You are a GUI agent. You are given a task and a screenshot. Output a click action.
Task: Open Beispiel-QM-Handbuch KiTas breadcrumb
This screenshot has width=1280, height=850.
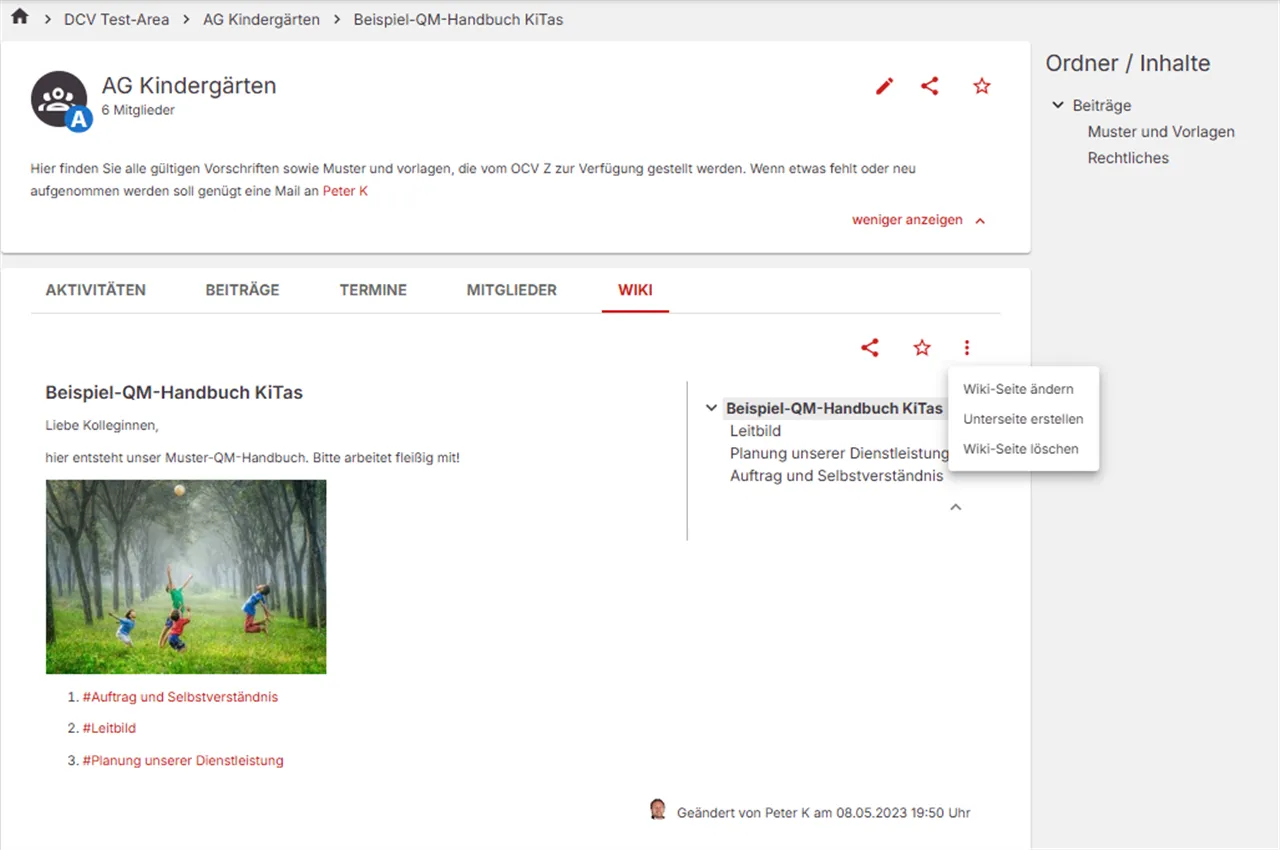tap(458, 19)
